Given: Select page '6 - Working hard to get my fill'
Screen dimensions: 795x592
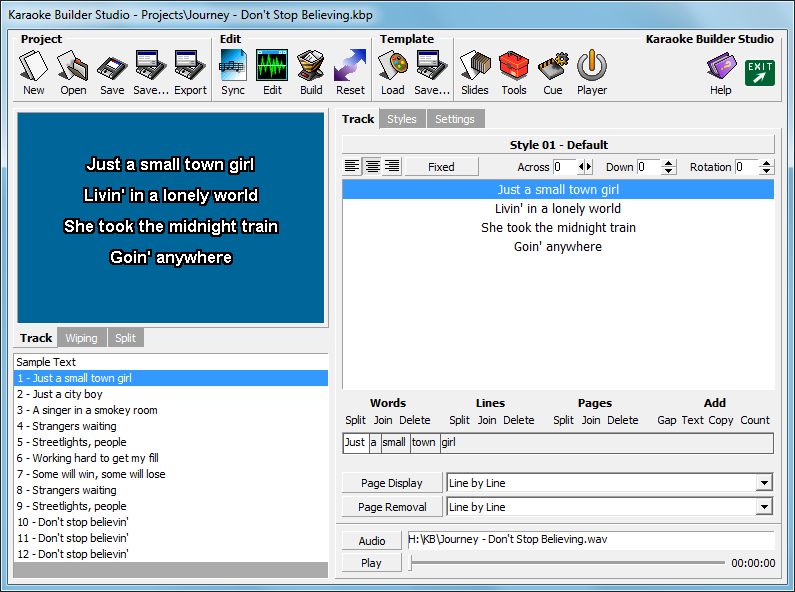Looking at the screenshot, I should click(x=171, y=458).
